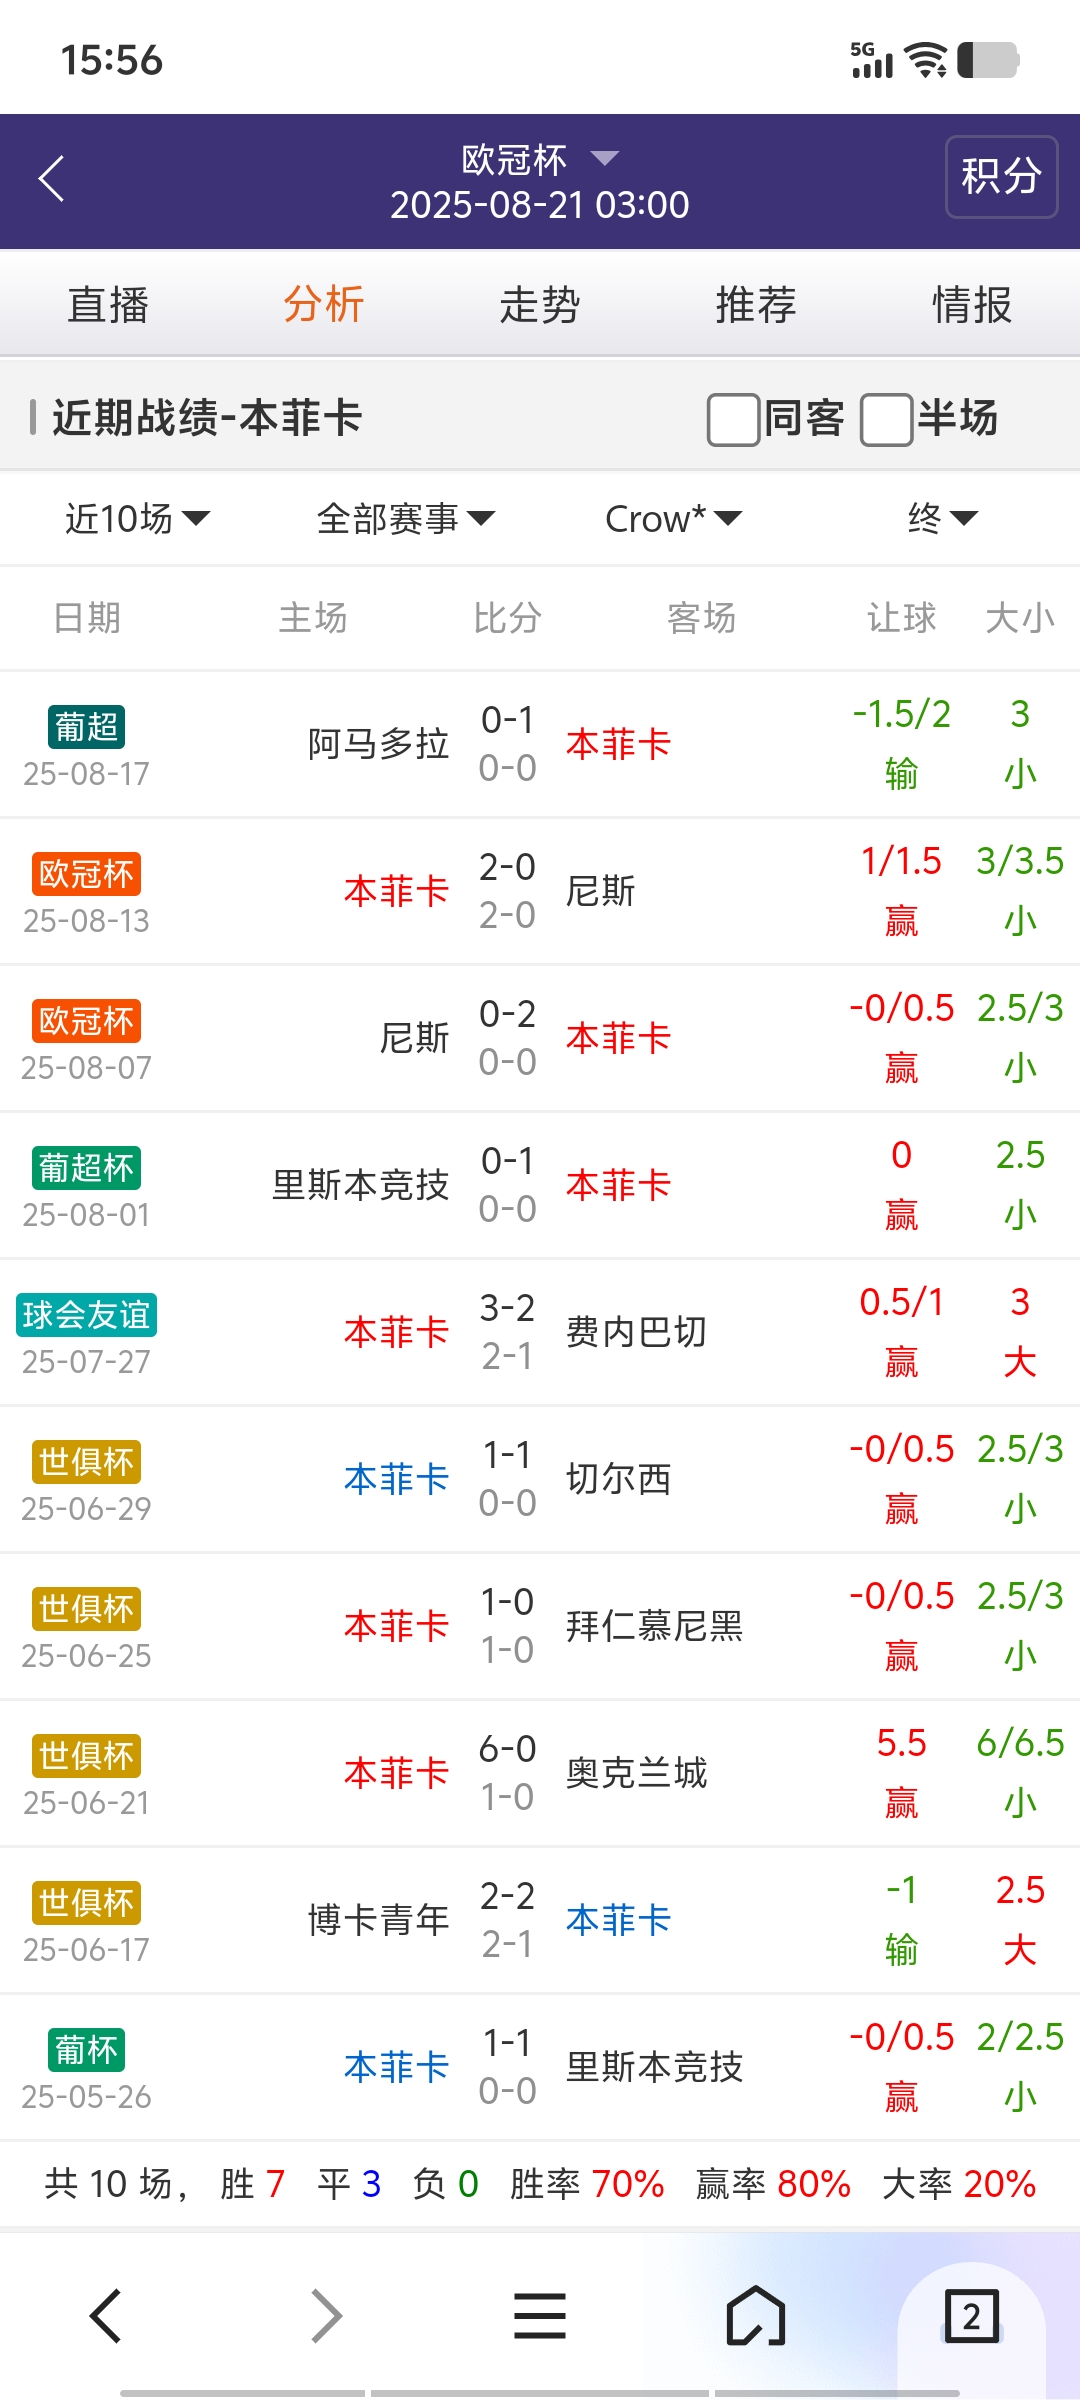Tap 阿马多拉 team name in first row
The height and width of the screenshot is (2400, 1080).
[378, 744]
